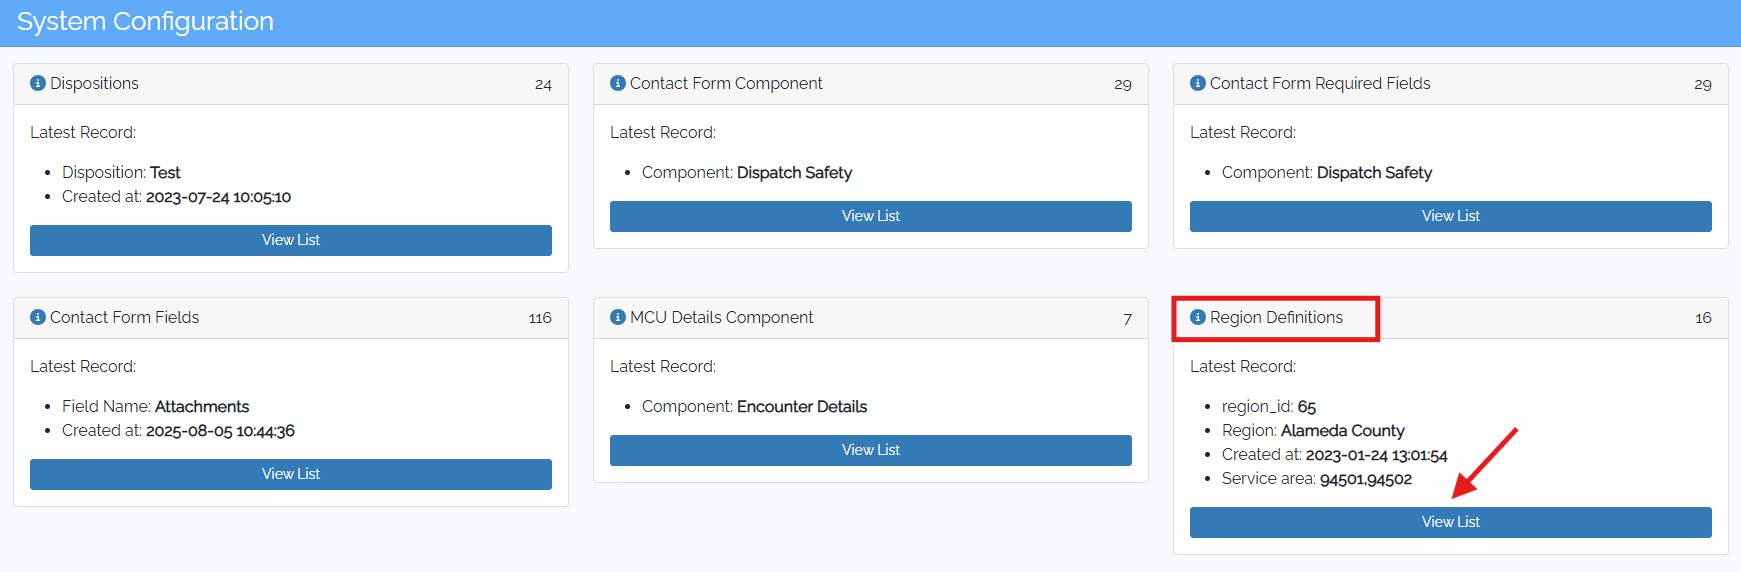
Task: Click the MCU Details Component info icon
Action: coord(618,317)
